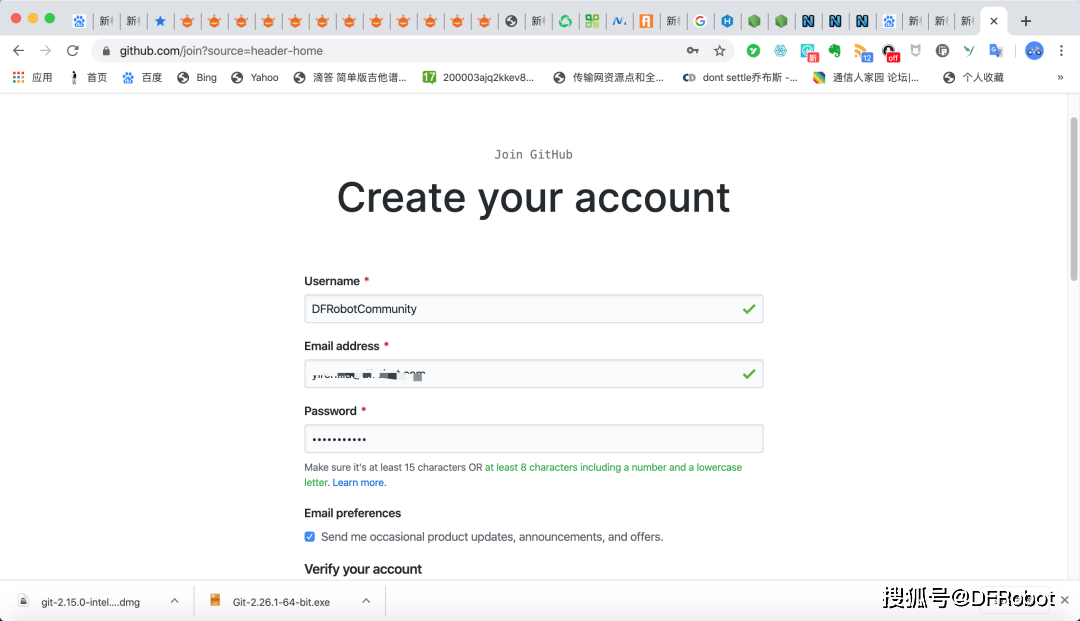Open the 百度 bookmark
This screenshot has height=621, width=1080.
click(142, 77)
